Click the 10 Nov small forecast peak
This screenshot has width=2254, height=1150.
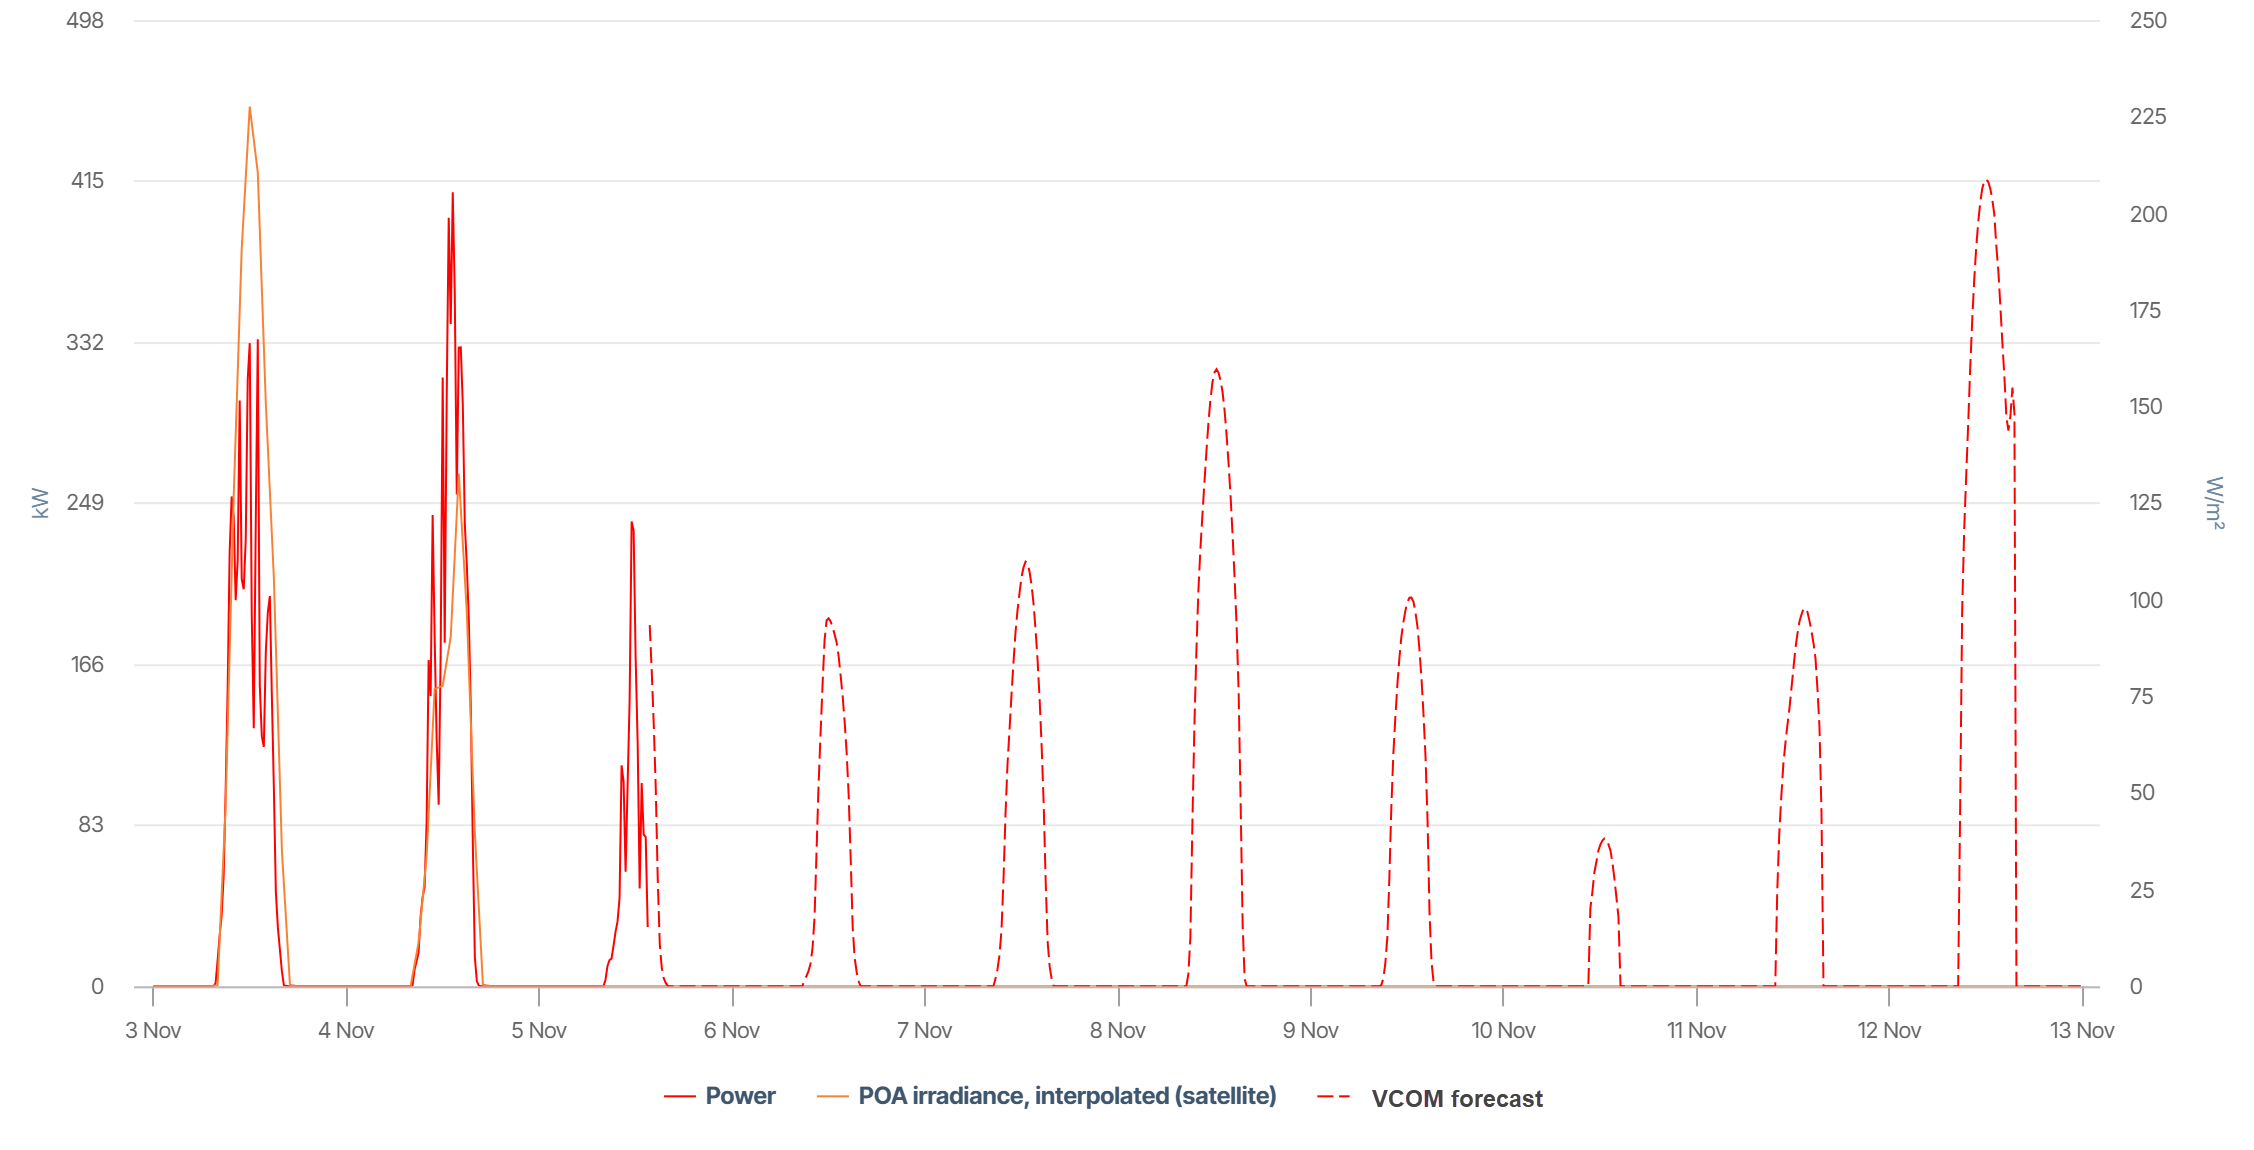coord(1604,839)
